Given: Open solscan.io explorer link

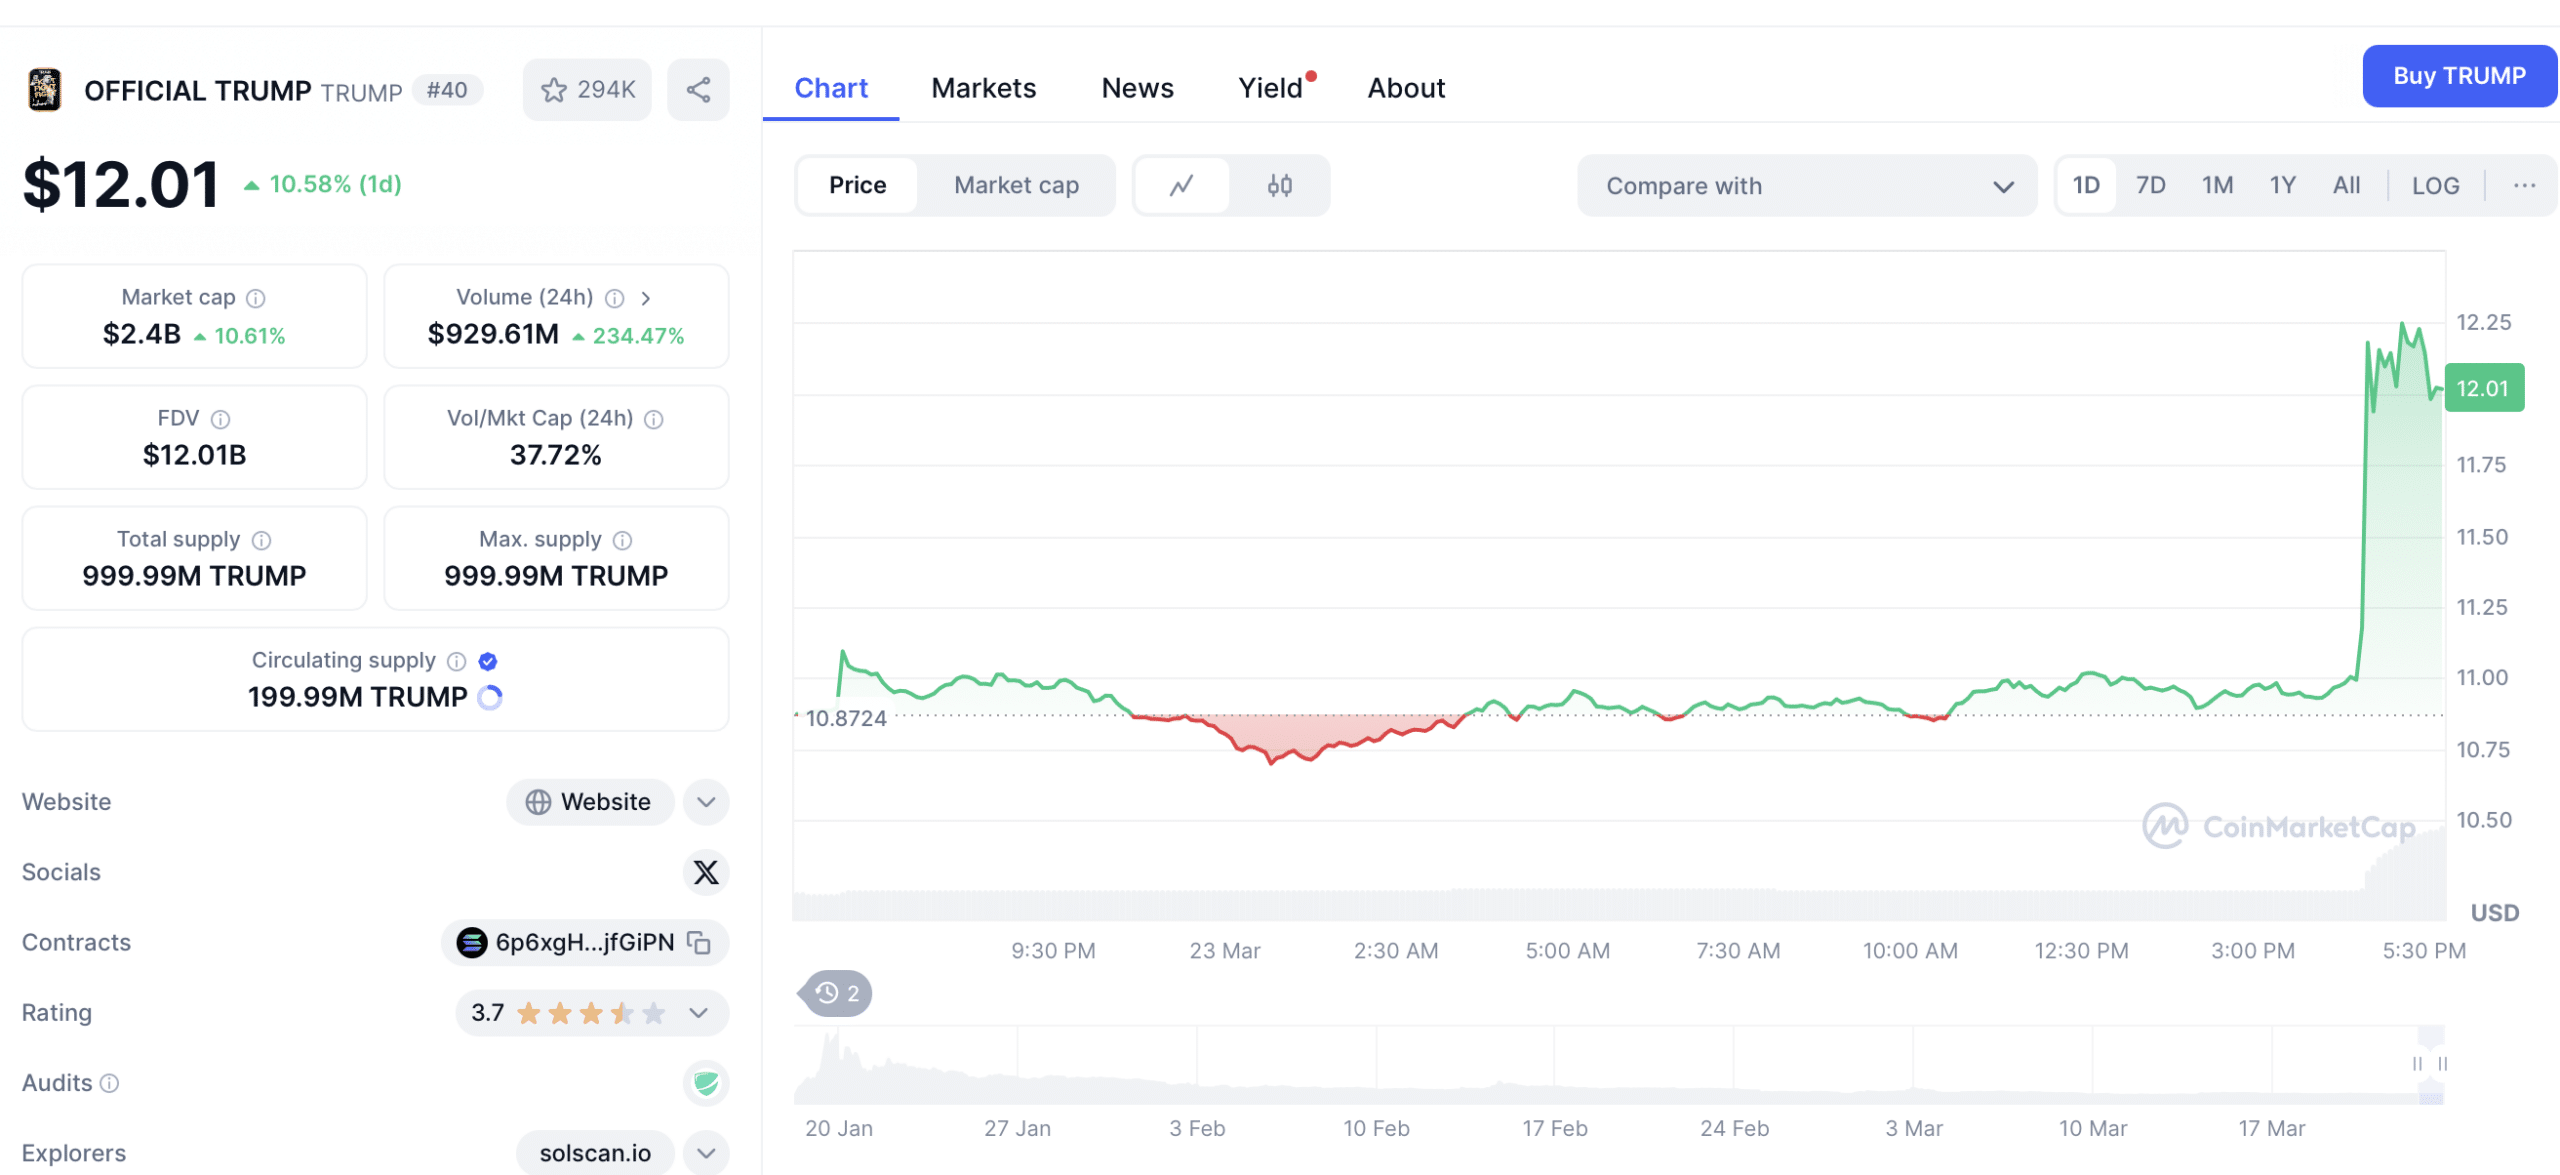Looking at the screenshot, I should [x=595, y=1153].
